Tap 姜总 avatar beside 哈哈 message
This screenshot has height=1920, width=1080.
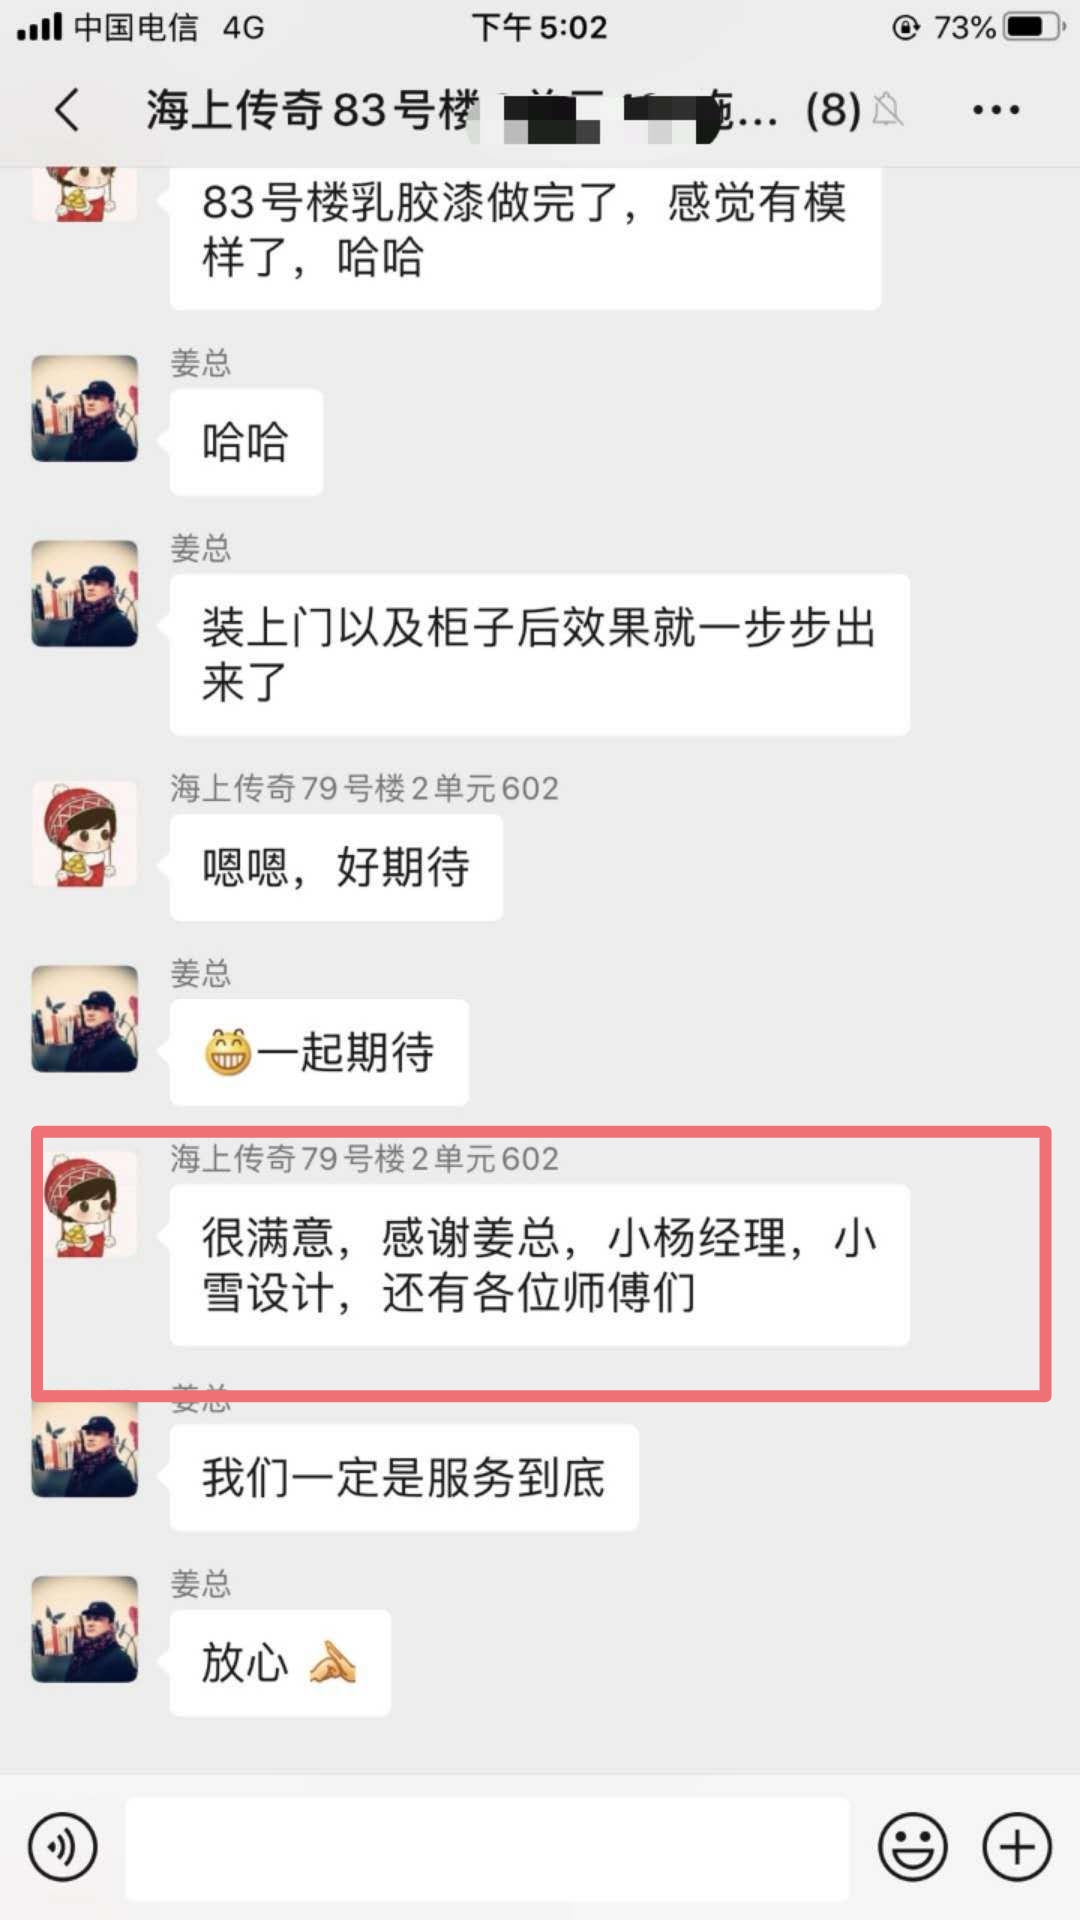pyautogui.click(x=85, y=408)
